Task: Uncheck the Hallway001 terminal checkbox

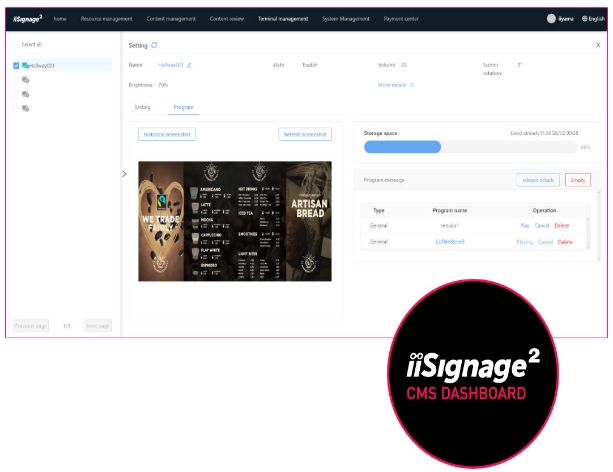Action: click(x=16, y=66)
